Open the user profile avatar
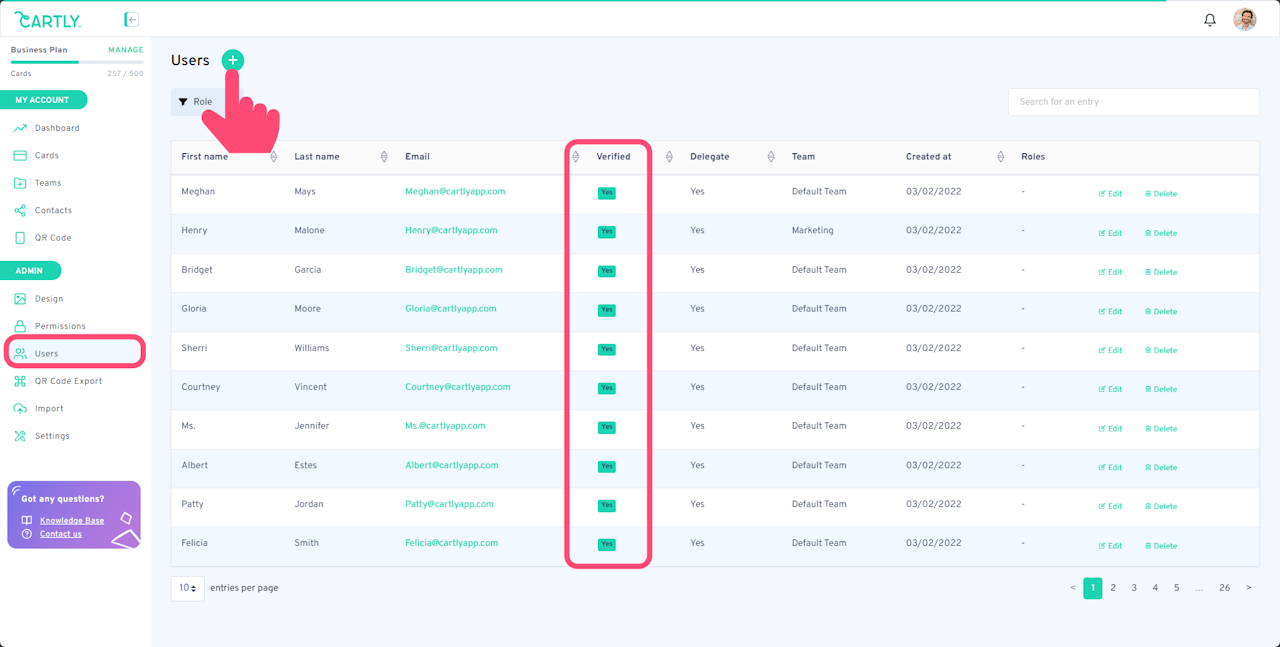This screenshot has height=647, width=1280. tap(1244, 20)
